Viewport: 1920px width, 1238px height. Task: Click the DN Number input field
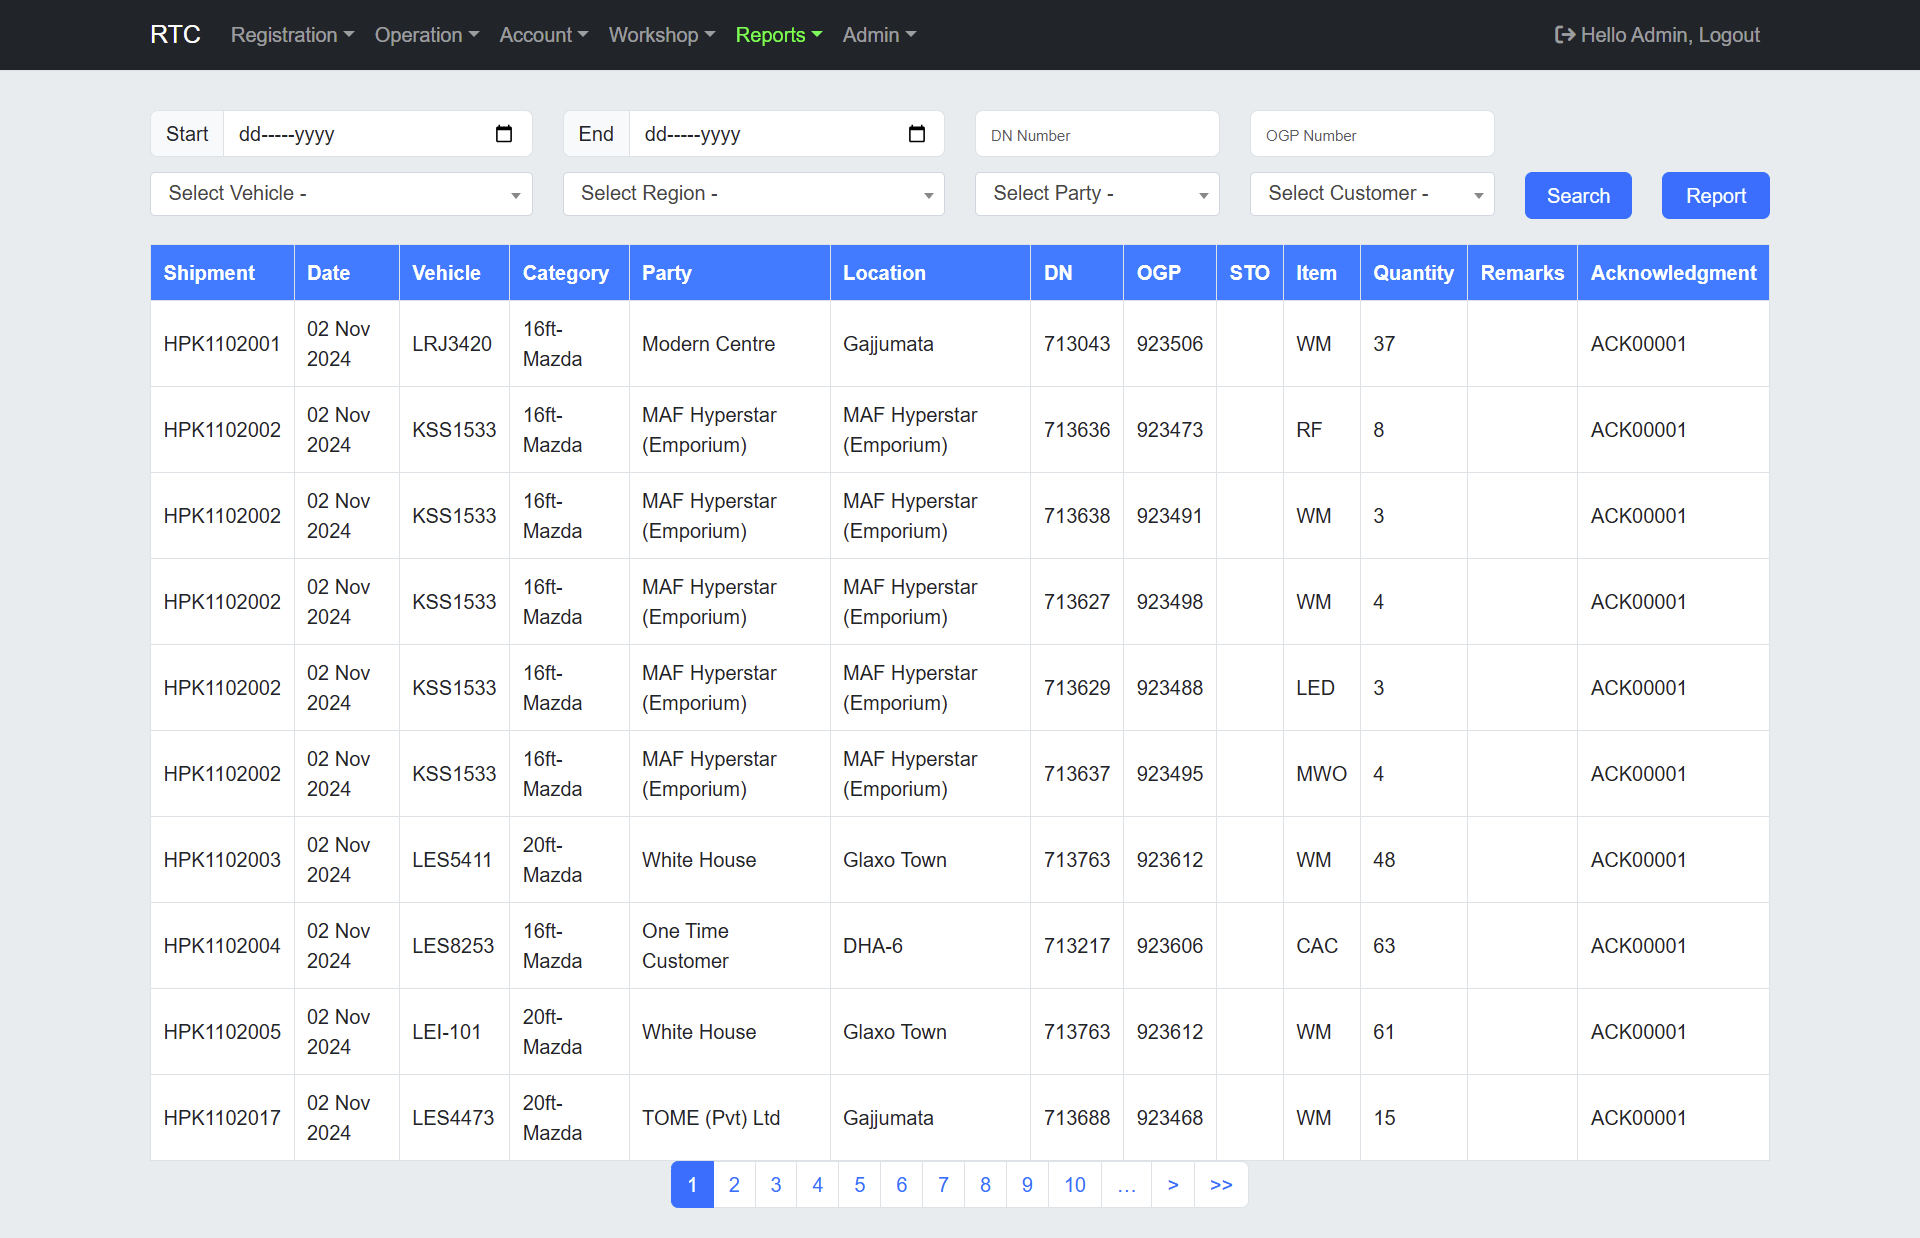pos(1097,135)
